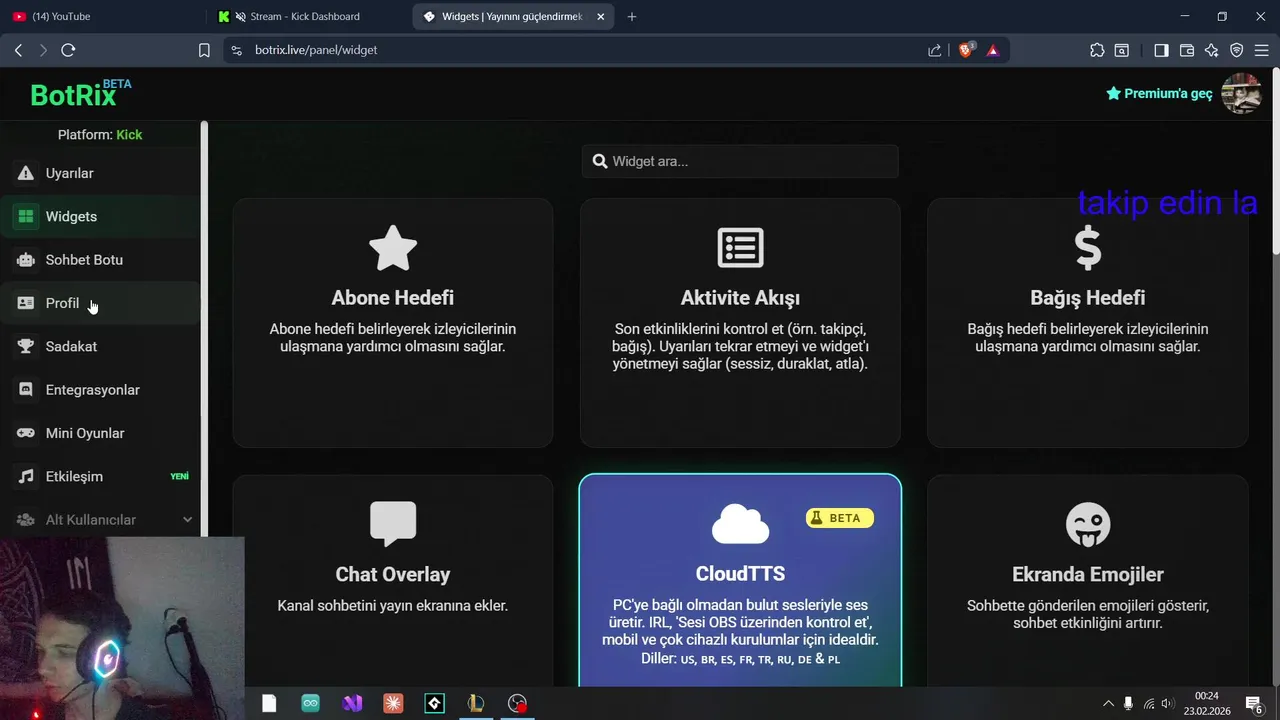Select the Widgets grid icon in sidebar
The image size is (1280, 720).
click(26, 216)
